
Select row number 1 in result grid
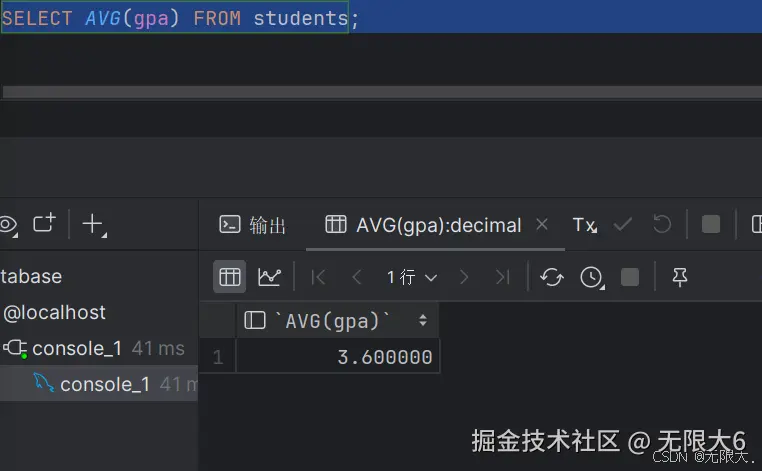point(218,357)
